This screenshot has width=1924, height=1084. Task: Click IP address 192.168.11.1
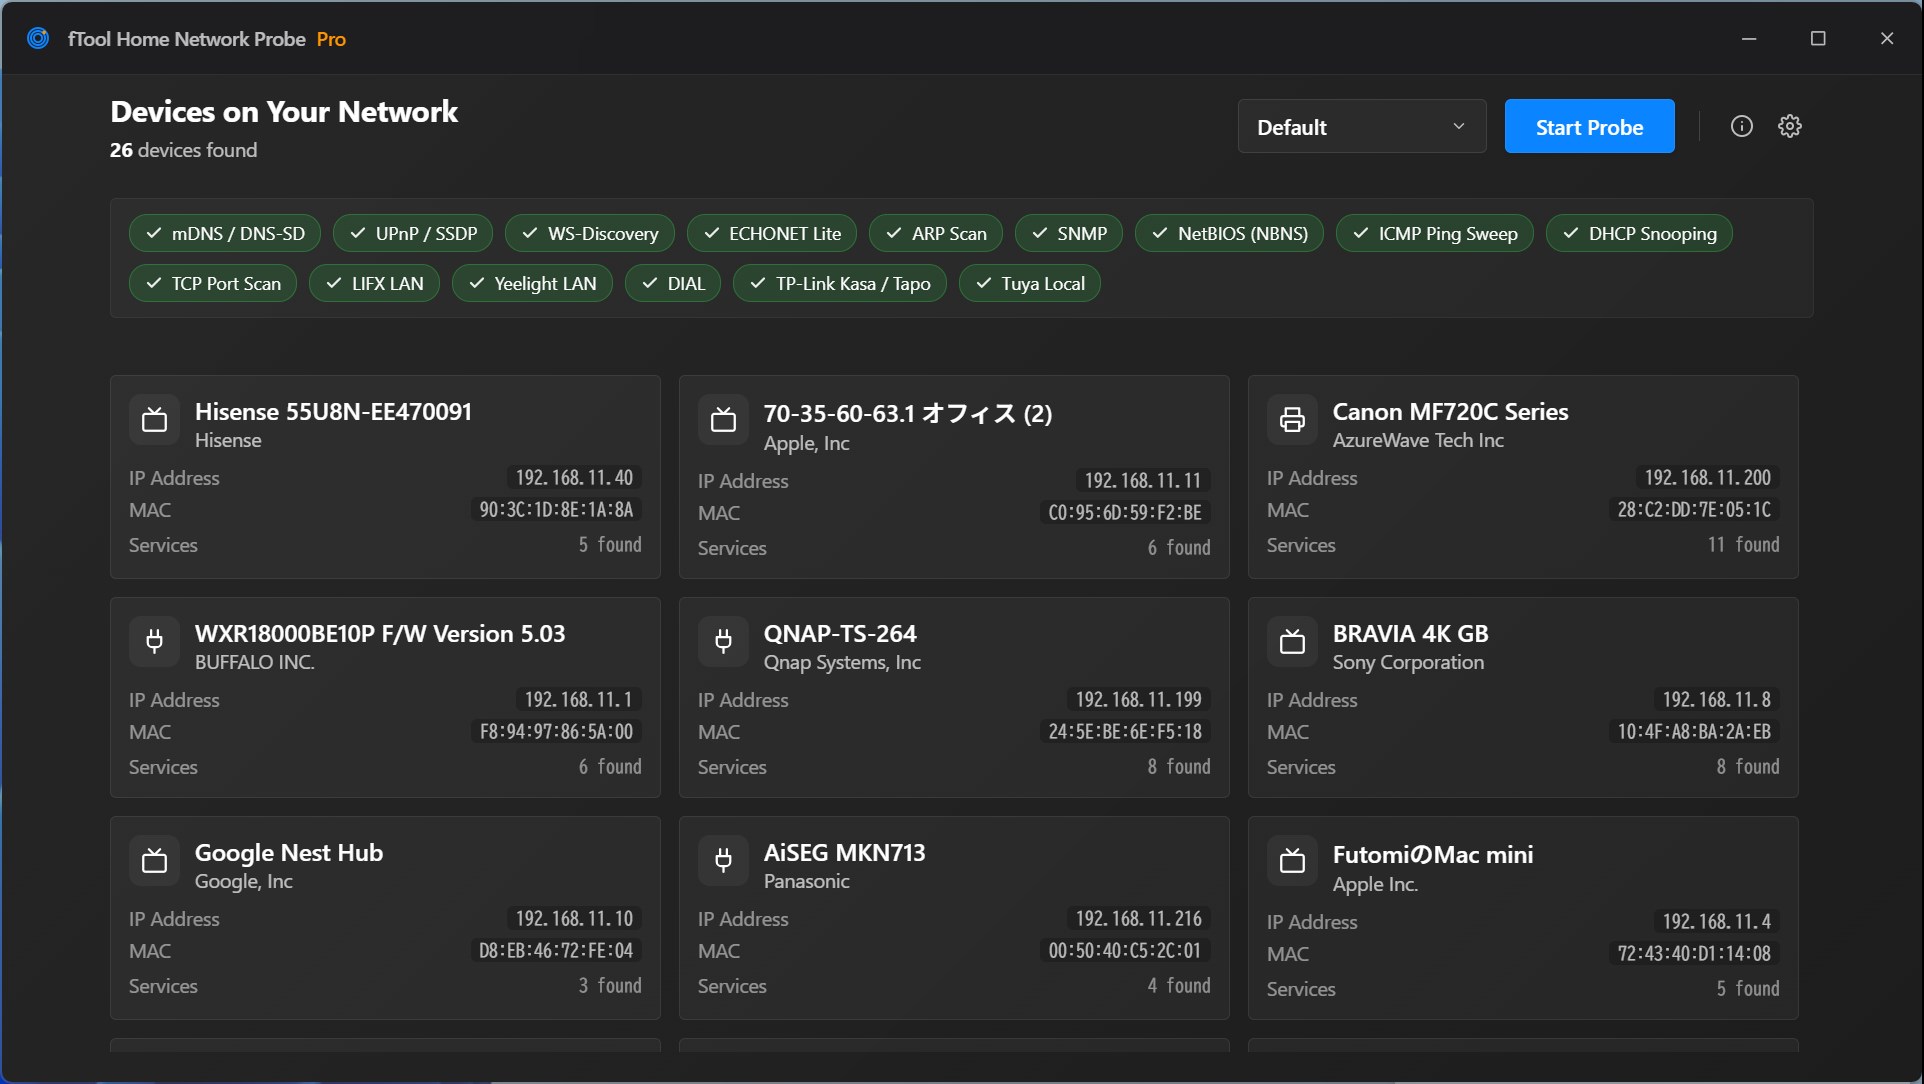tap(579, 699)
